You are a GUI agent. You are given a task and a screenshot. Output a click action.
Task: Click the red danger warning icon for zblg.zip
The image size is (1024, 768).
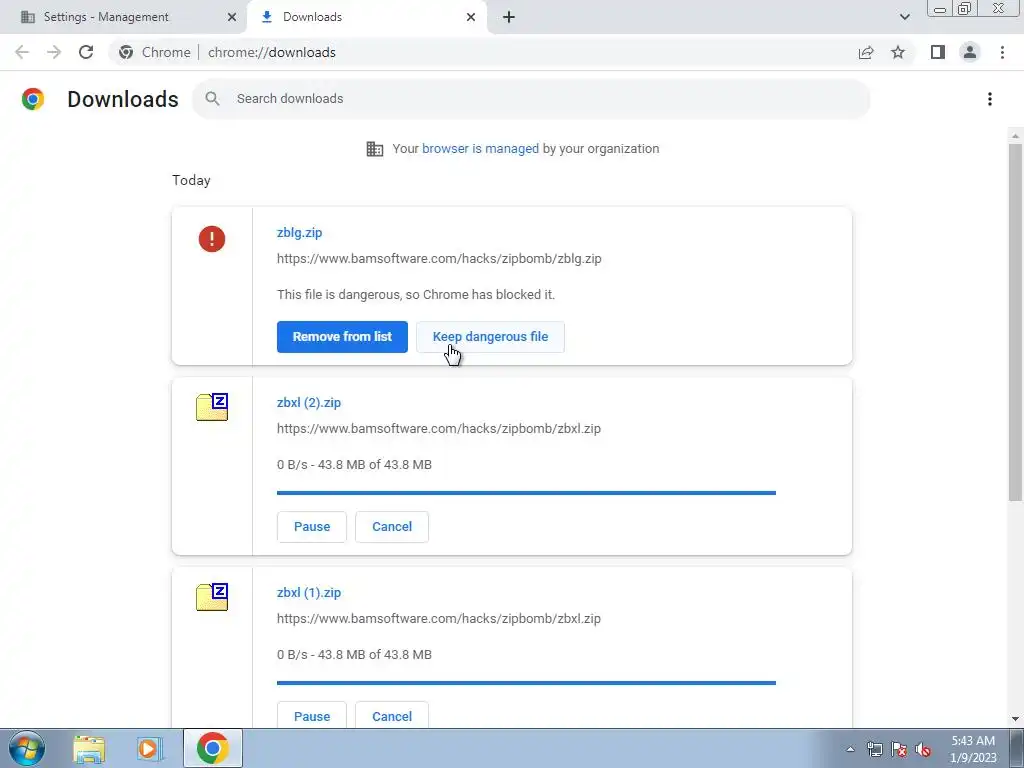coord(212,239)
